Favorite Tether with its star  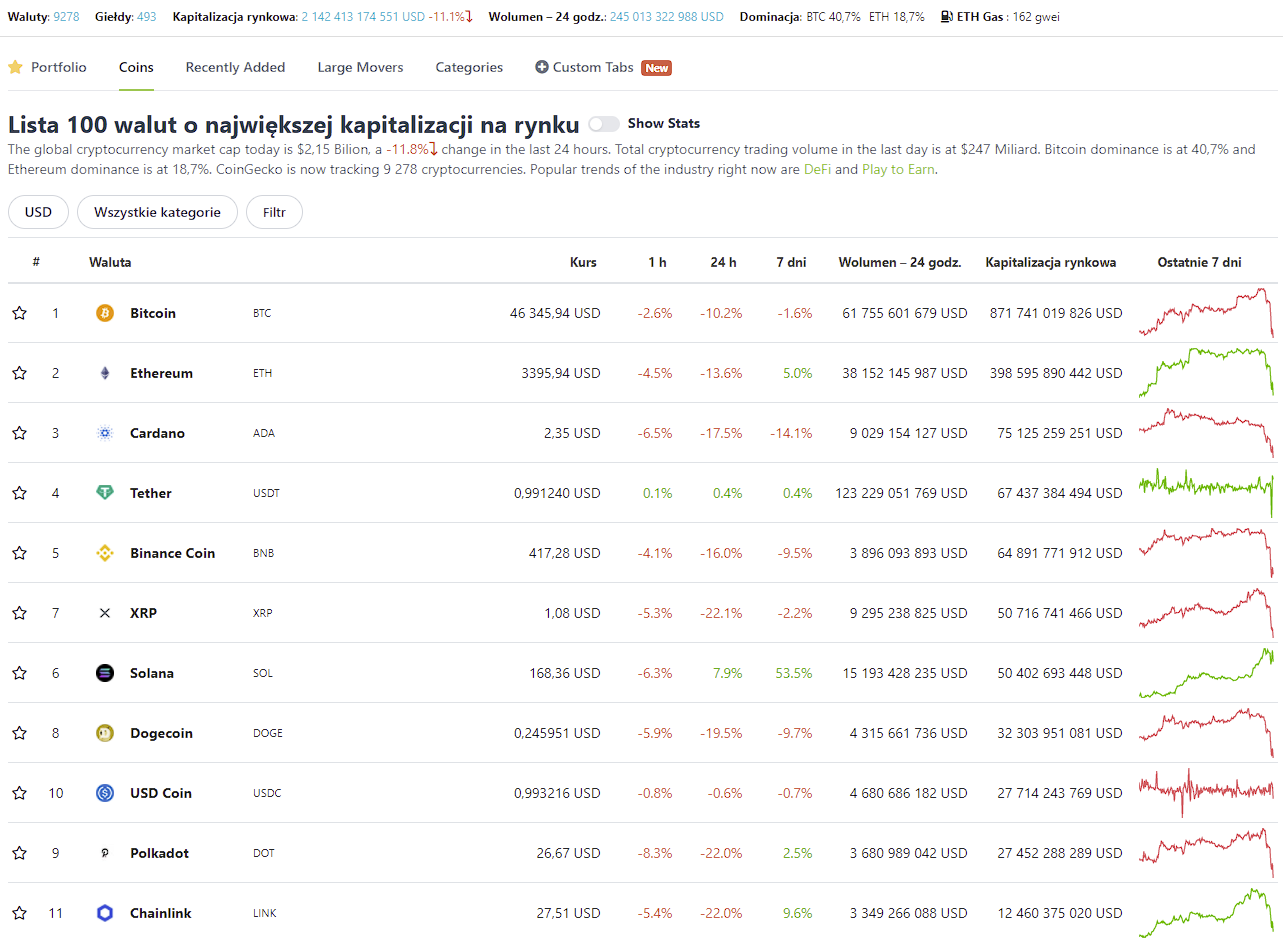pyautogui.click(x=19, y=493)
